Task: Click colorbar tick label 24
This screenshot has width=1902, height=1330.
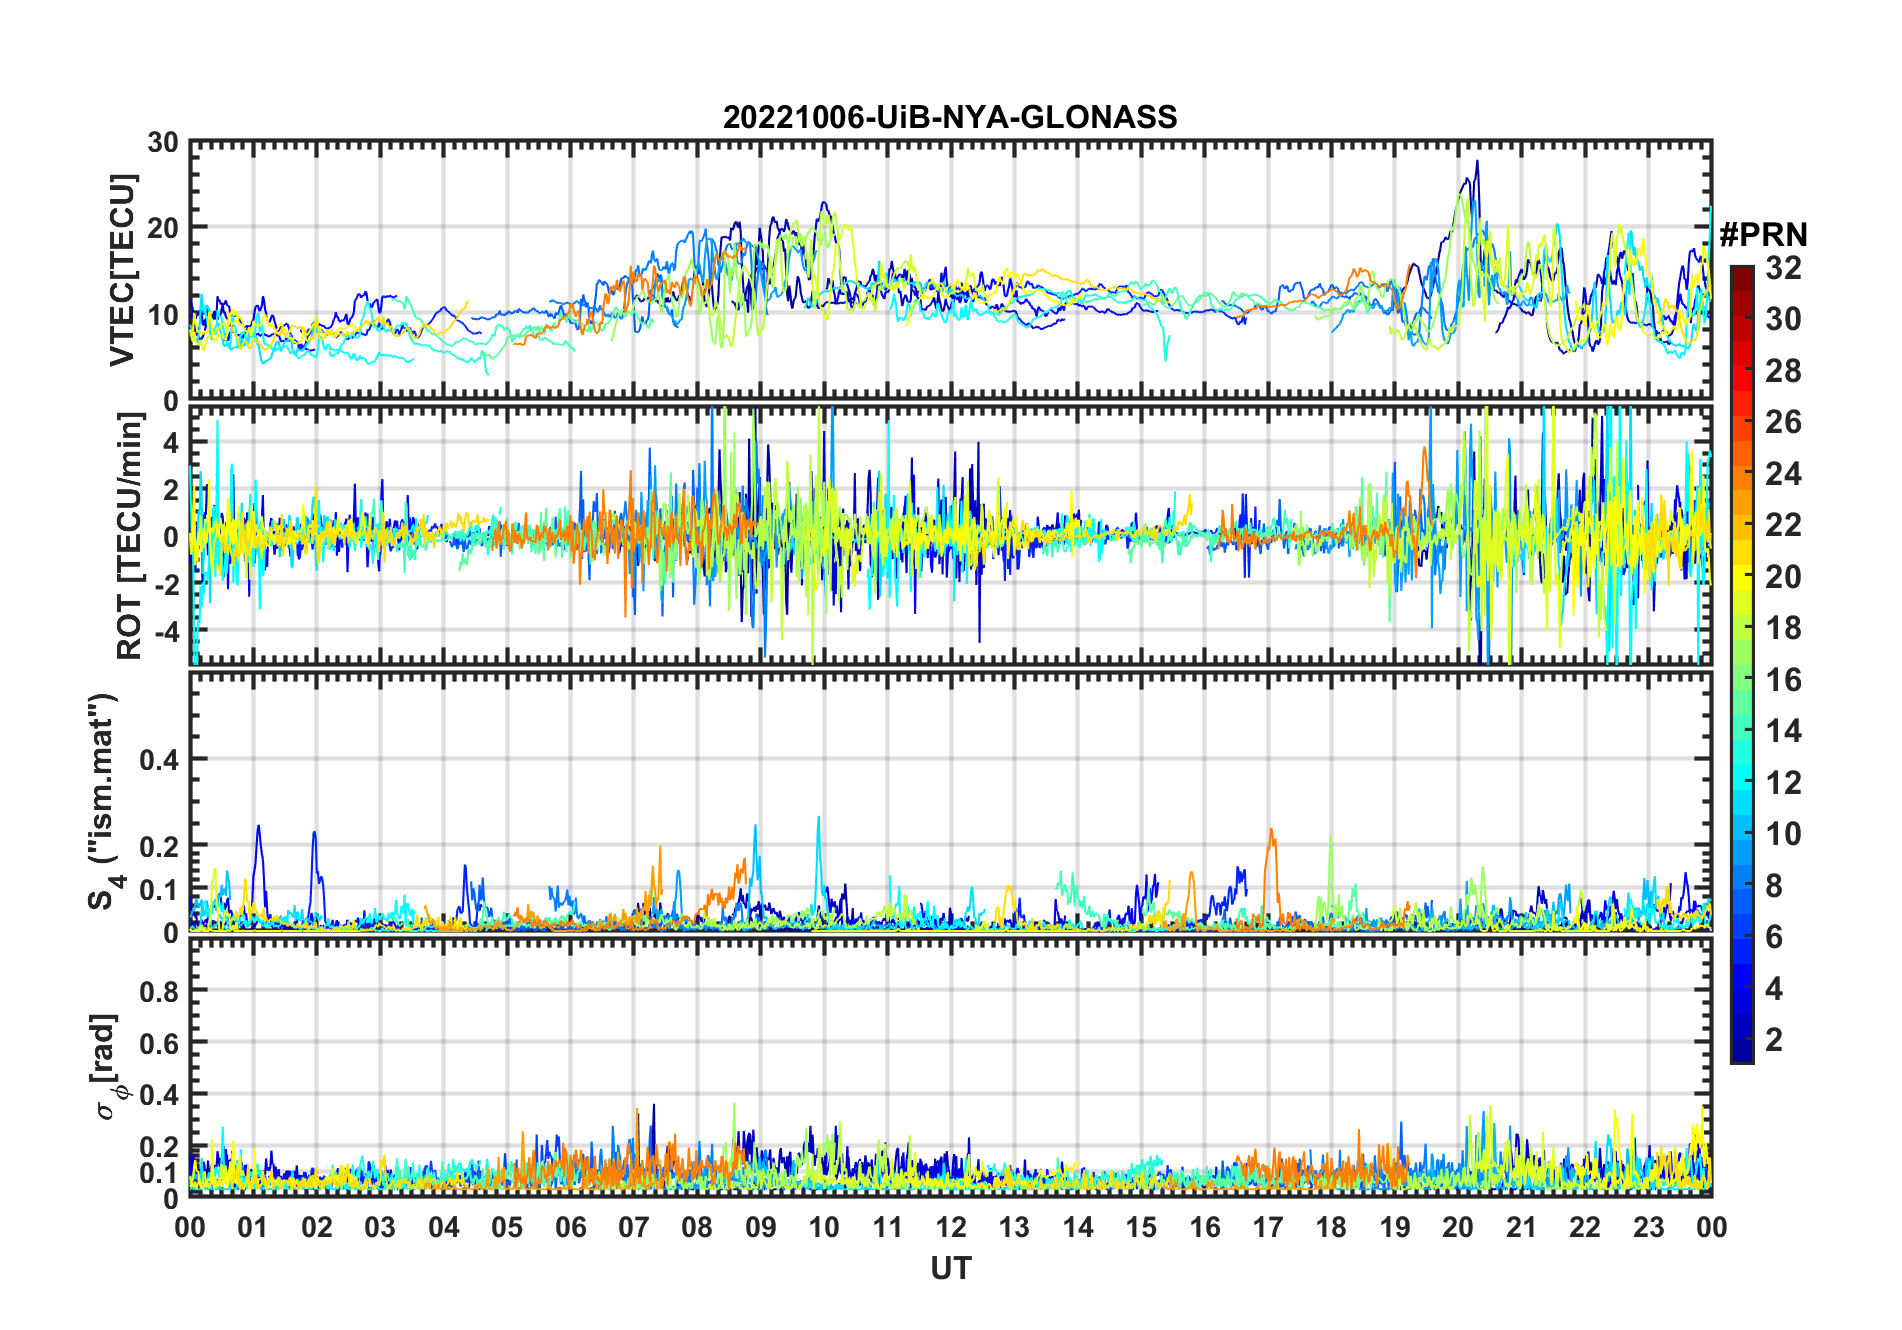Action: tap(1783, 473)
